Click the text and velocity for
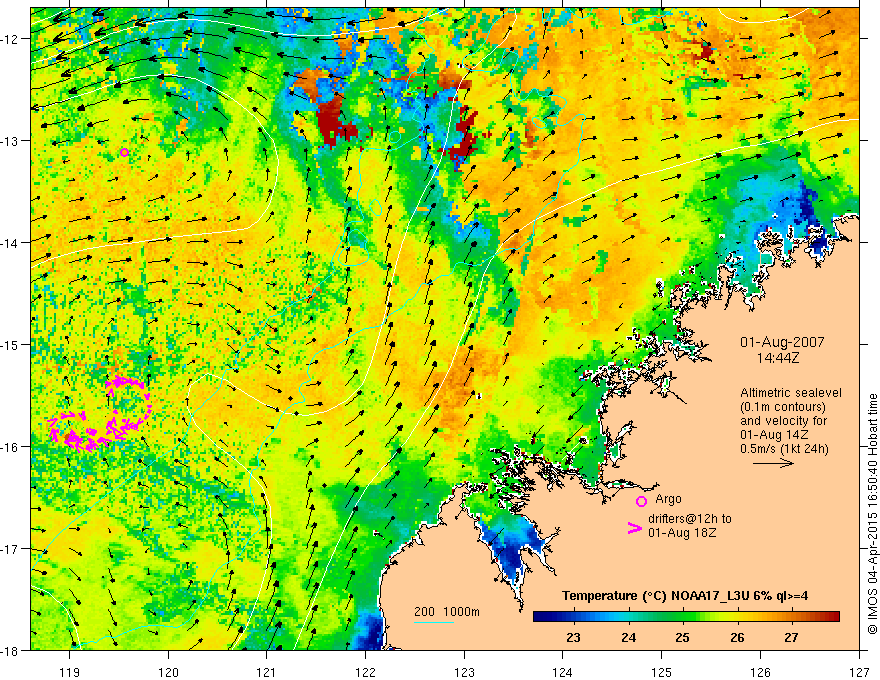This screenshot has height=680, width=880. pos(783,421)
